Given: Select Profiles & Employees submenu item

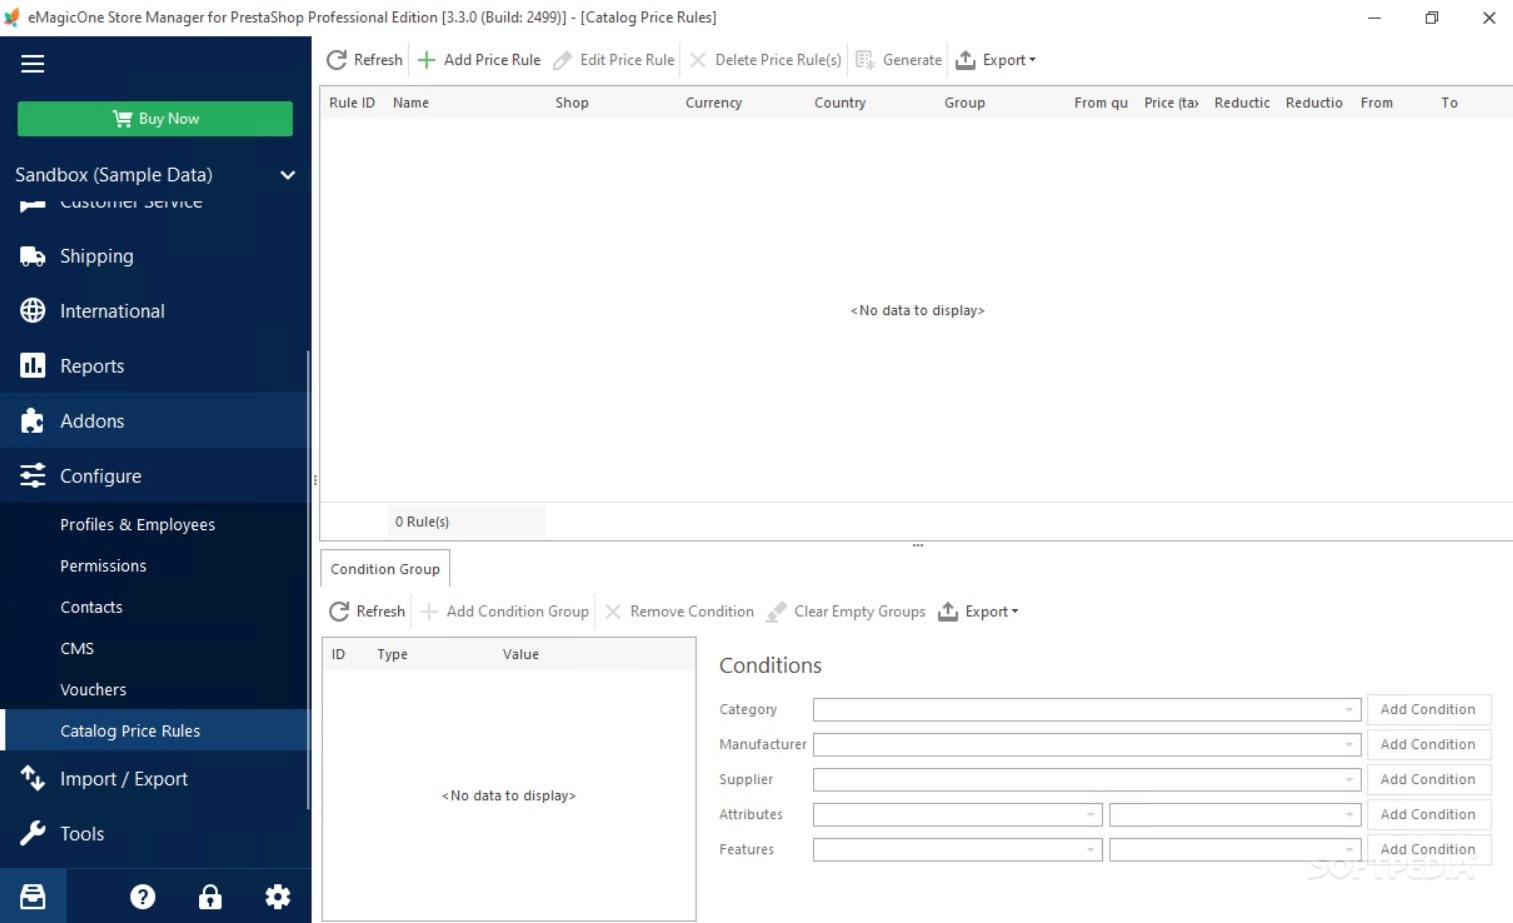Looking at the screenshot, I should click(x=137, y=525).
